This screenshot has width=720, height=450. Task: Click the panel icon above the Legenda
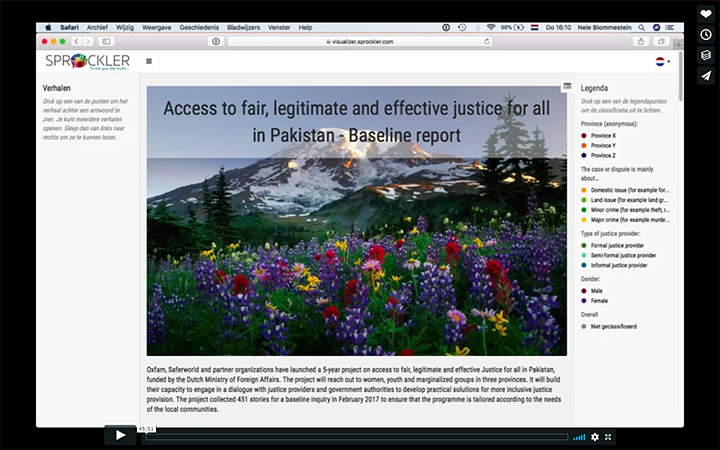coord(568,86)
